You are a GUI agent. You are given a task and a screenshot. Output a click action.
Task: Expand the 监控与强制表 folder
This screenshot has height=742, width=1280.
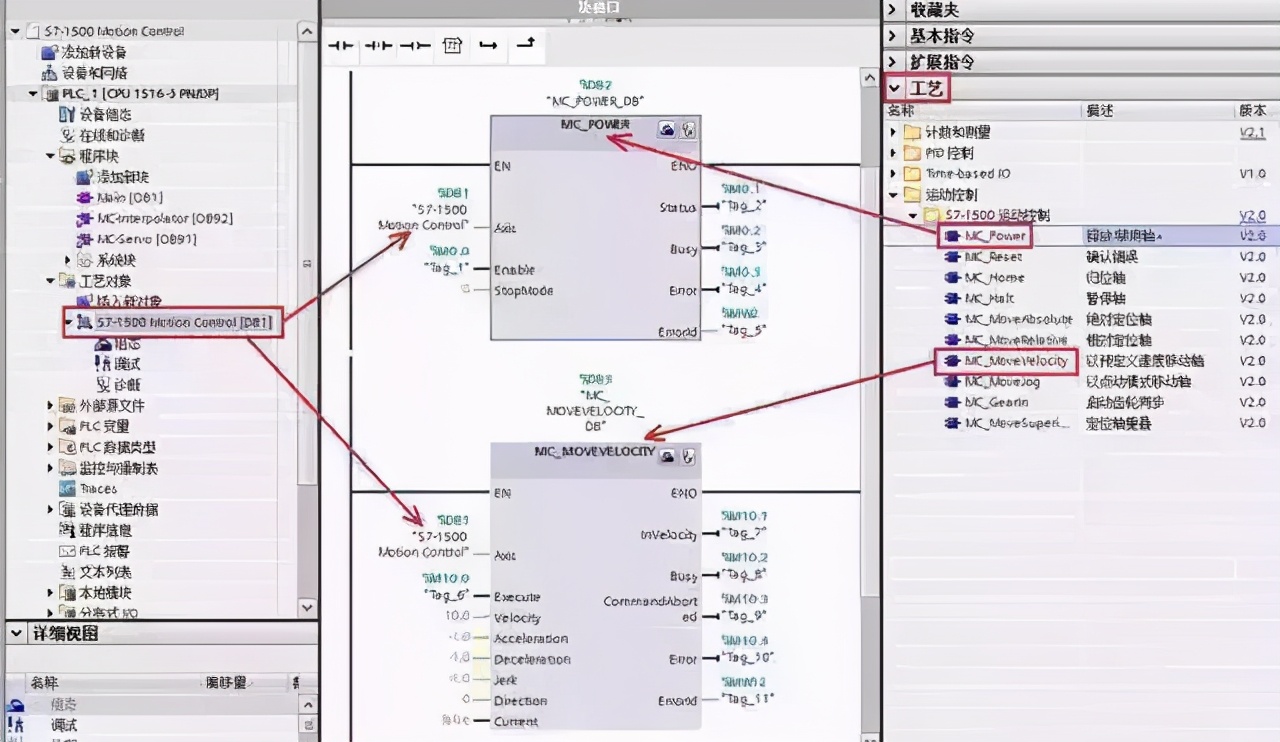[51, 468]
